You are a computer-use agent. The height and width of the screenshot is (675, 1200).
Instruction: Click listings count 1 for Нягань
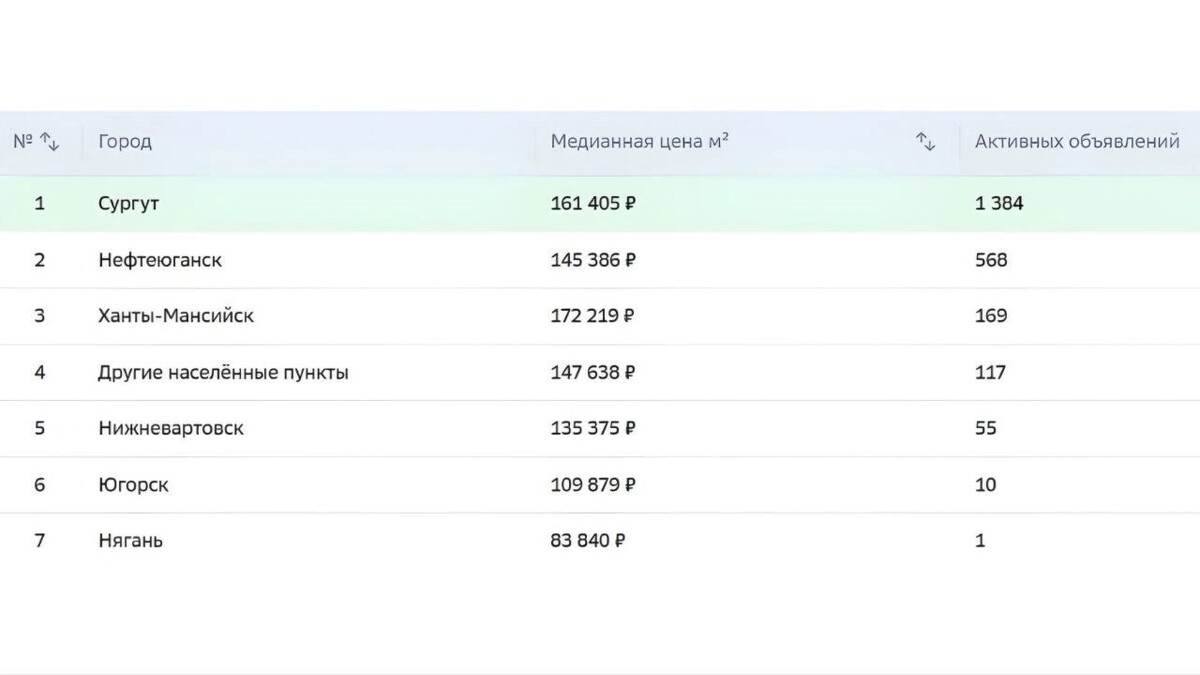pyautogui.click(x=980, y=541)
